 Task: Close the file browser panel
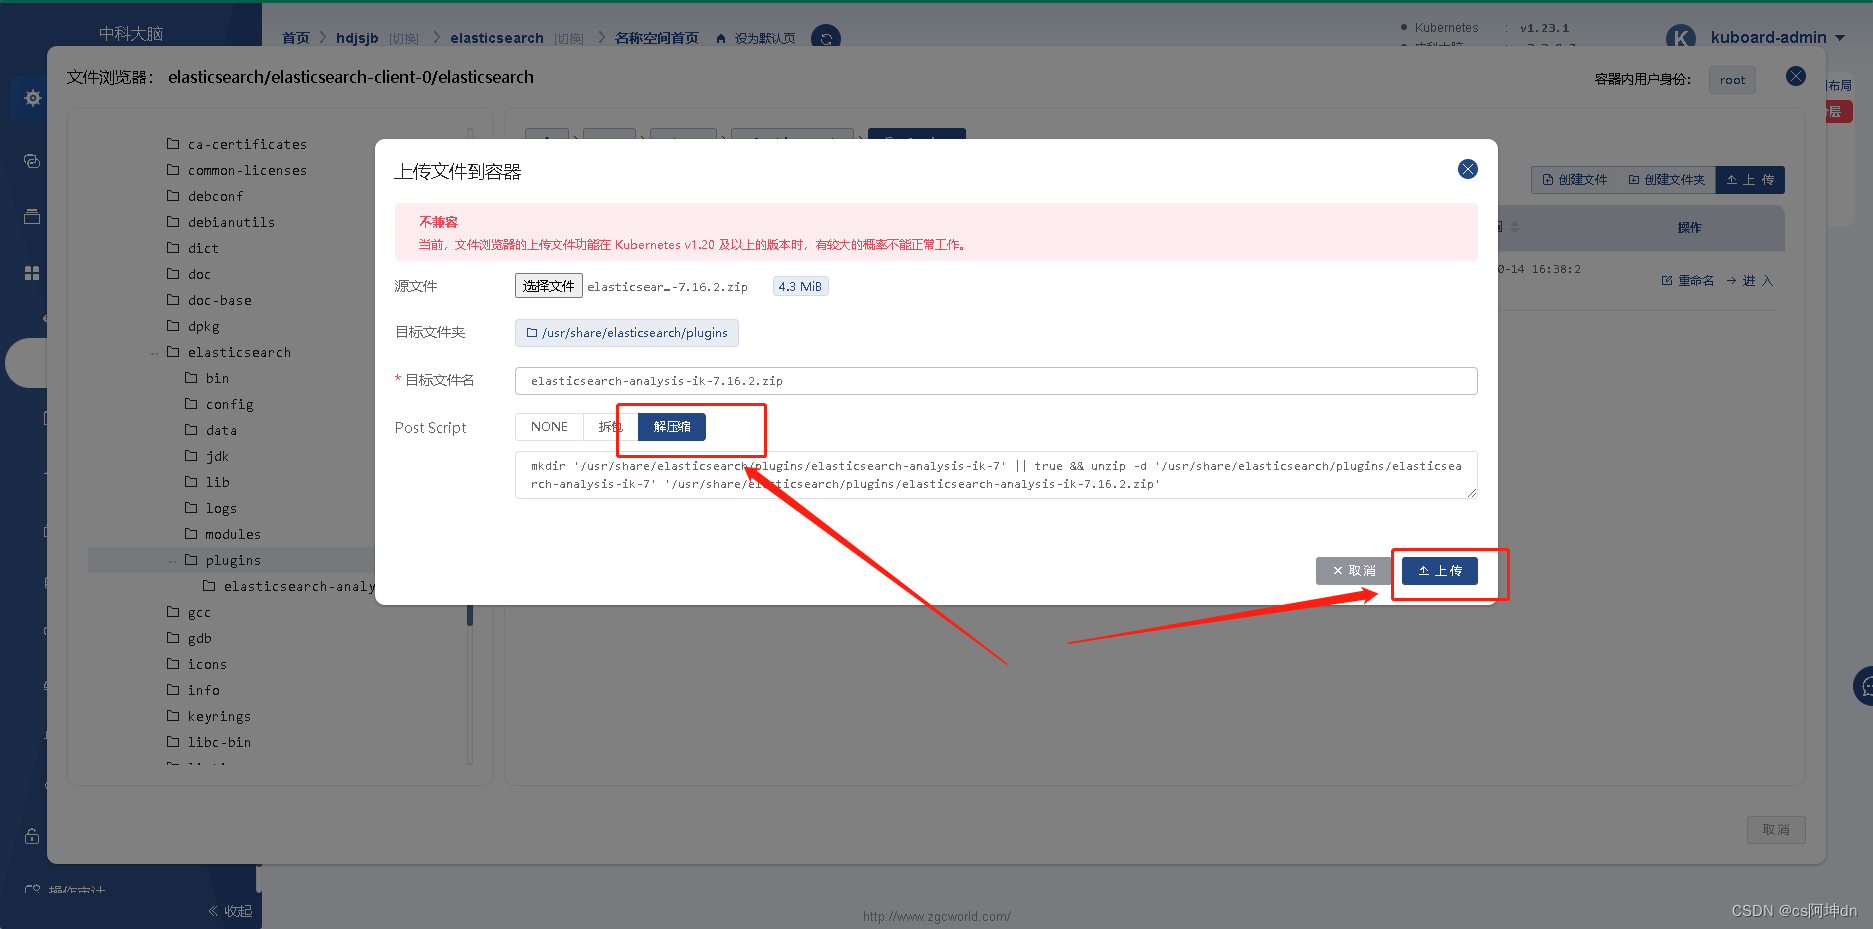coord(1796,76)
